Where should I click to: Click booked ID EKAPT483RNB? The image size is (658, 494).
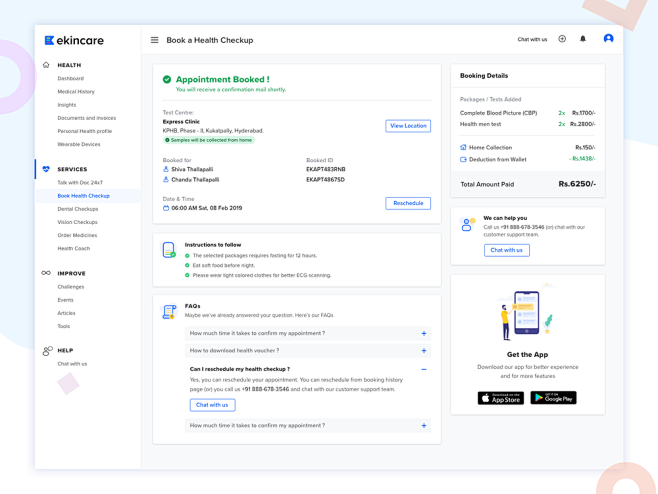(x=326, y=169)
